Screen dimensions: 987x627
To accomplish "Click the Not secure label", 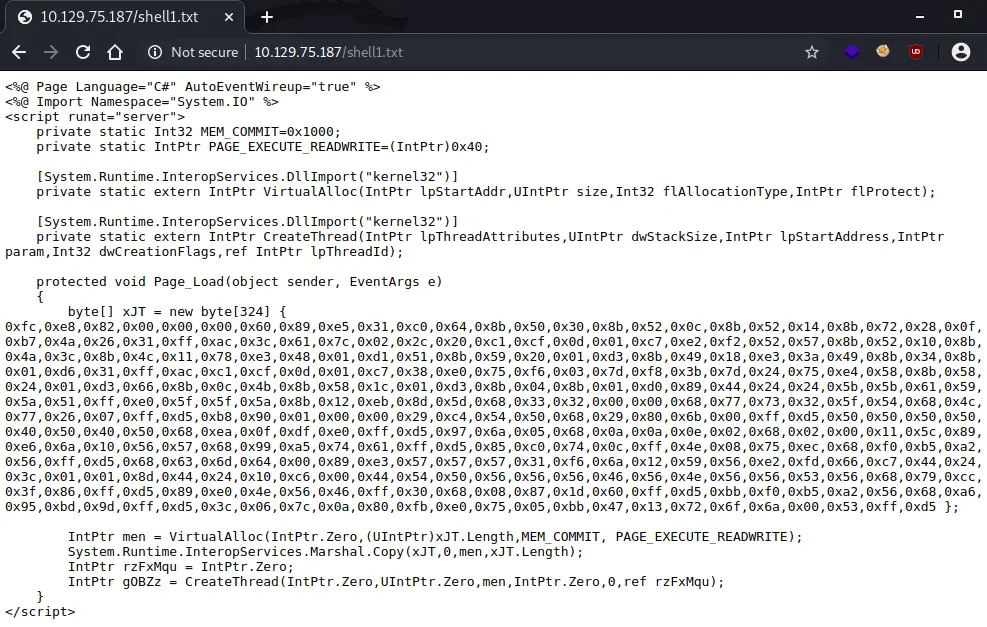I will [205, 52].
